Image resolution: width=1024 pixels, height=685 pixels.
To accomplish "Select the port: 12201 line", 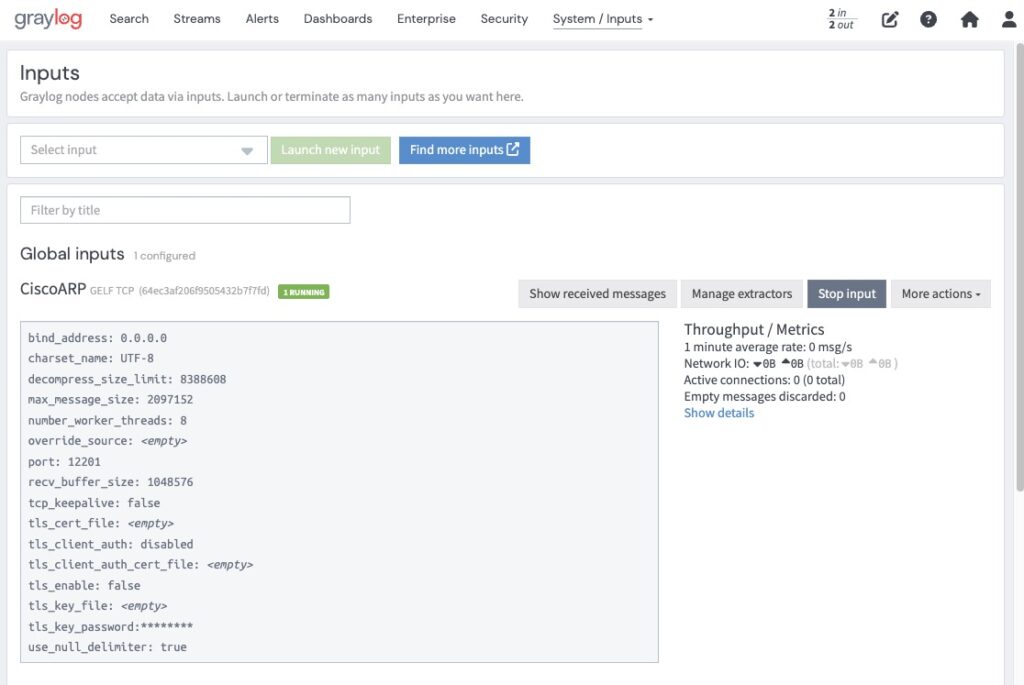I will (x=64, y=462).
